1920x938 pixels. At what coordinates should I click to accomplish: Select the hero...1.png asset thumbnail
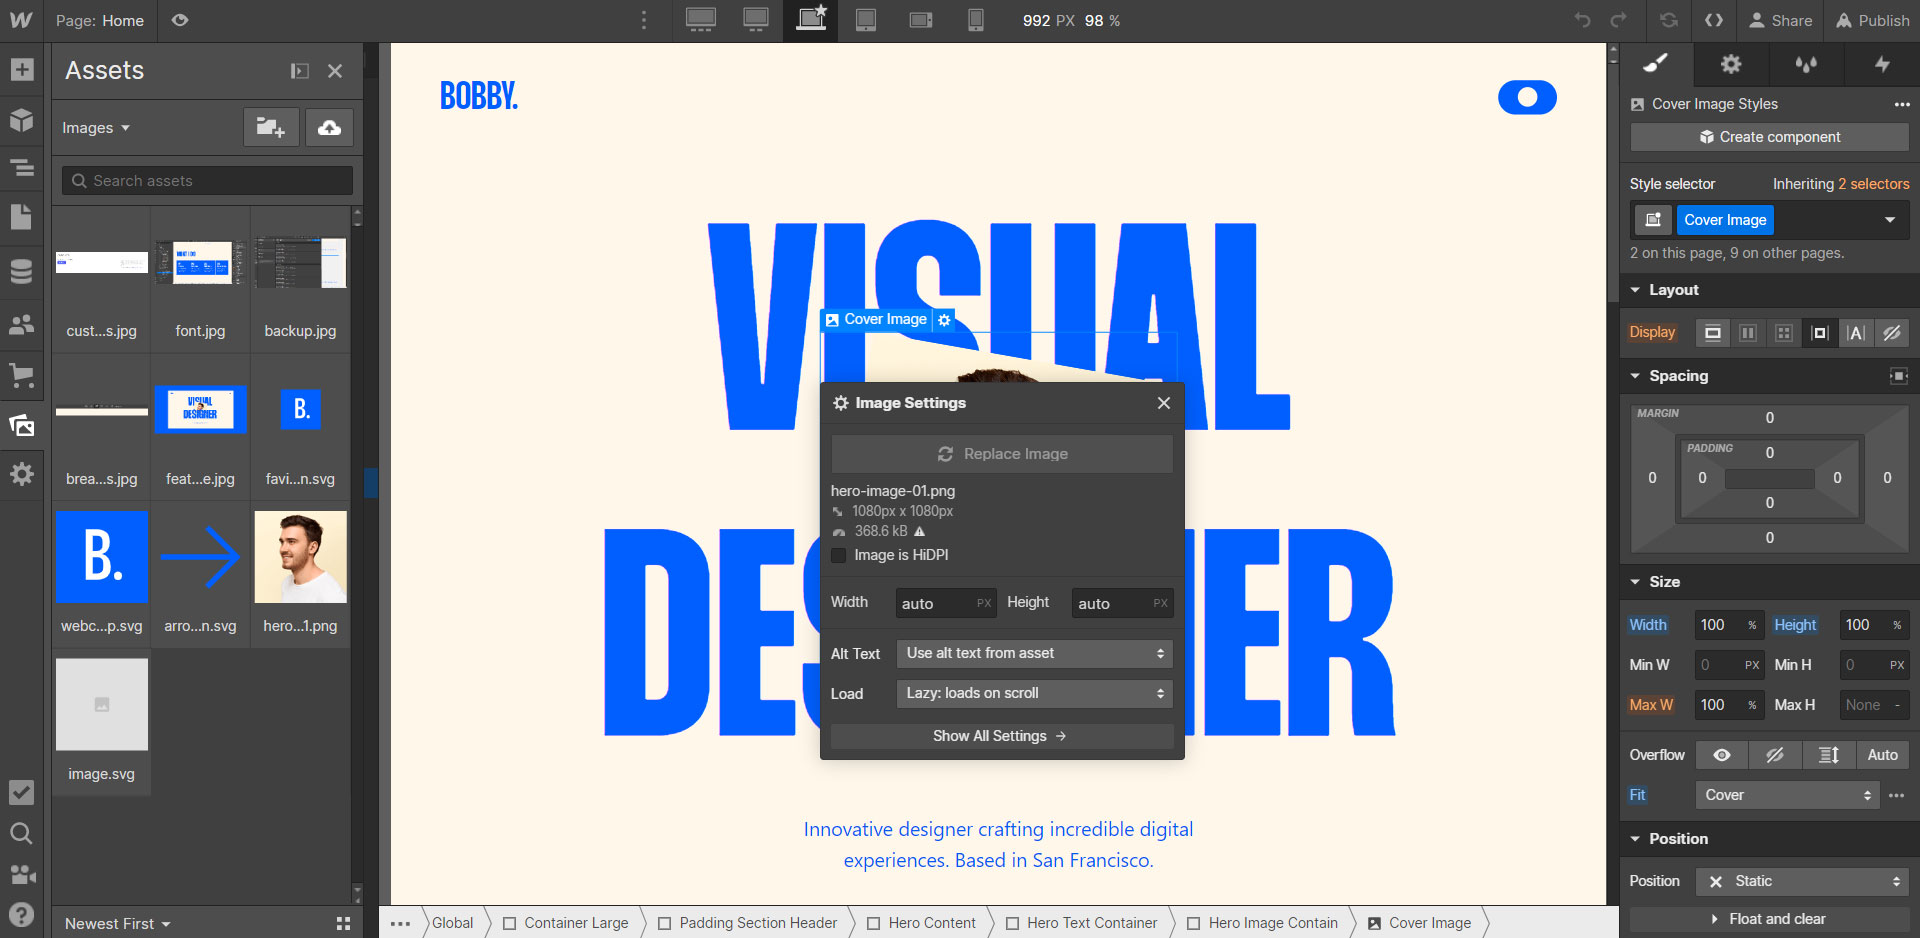300,557
